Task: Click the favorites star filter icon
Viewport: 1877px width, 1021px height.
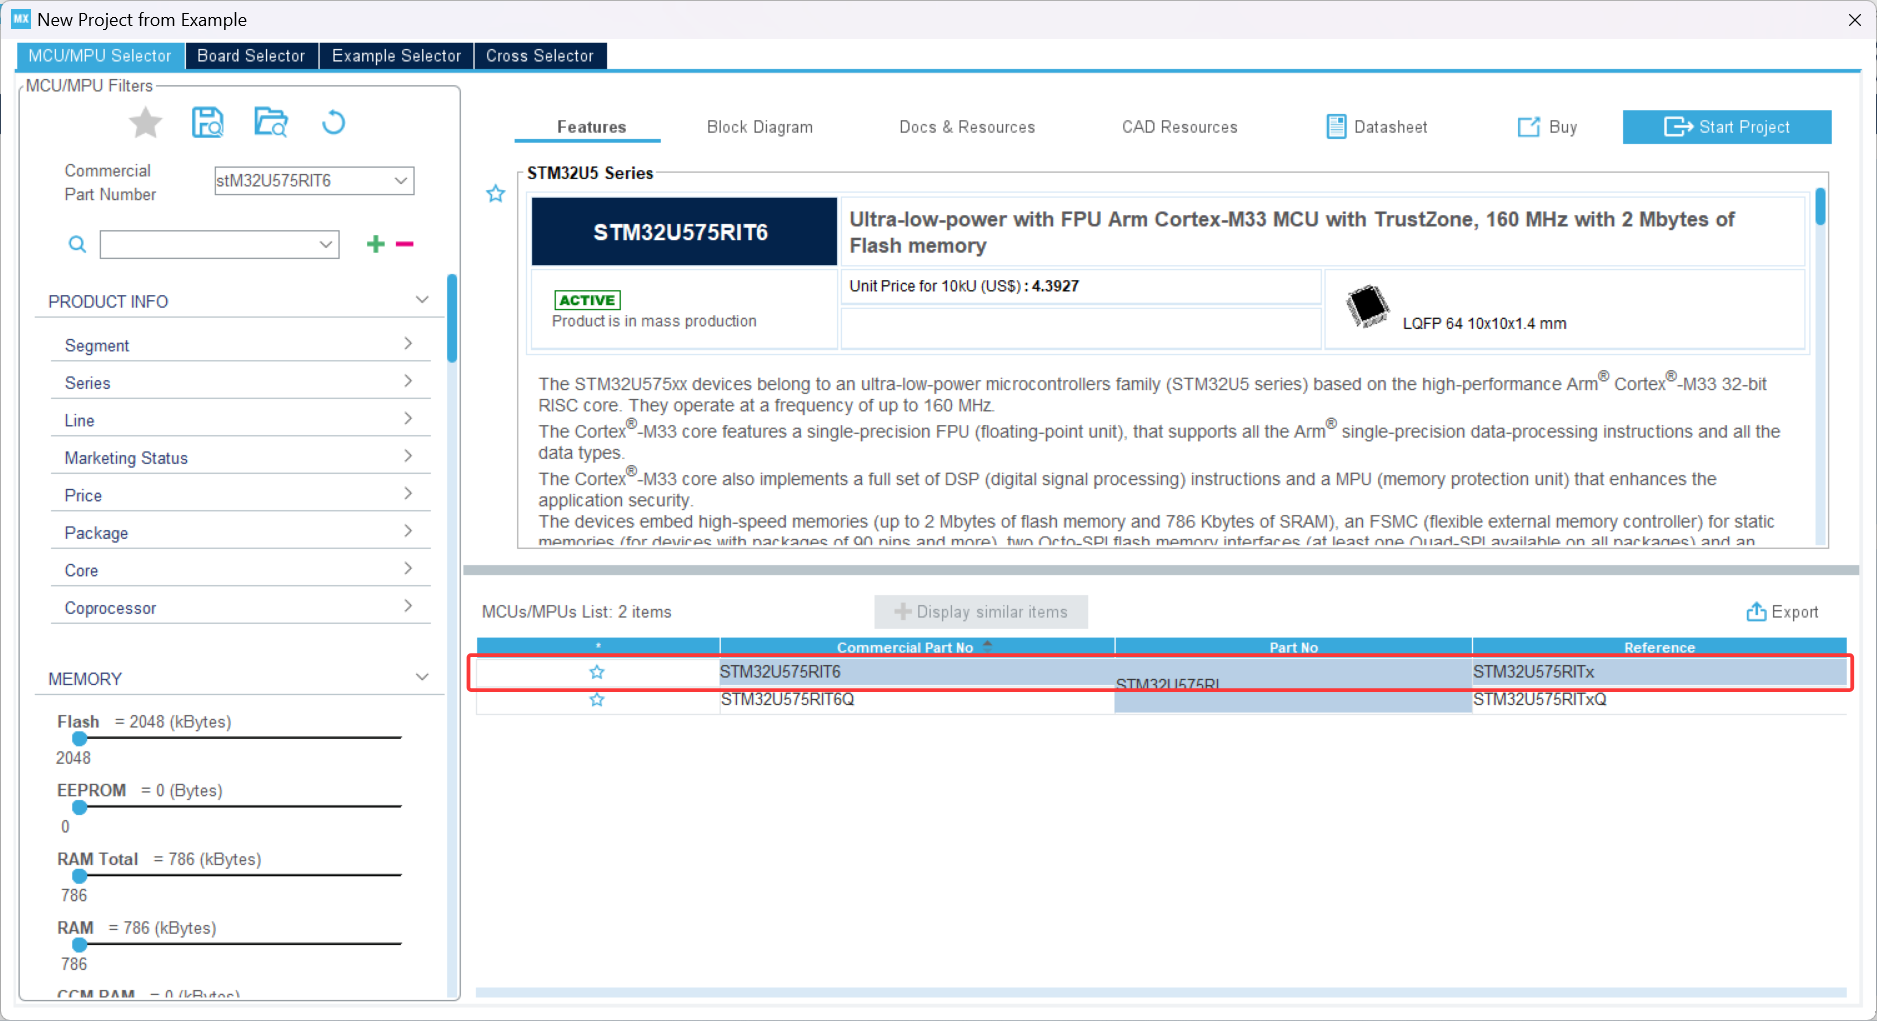Action: [x=146, y=123]
